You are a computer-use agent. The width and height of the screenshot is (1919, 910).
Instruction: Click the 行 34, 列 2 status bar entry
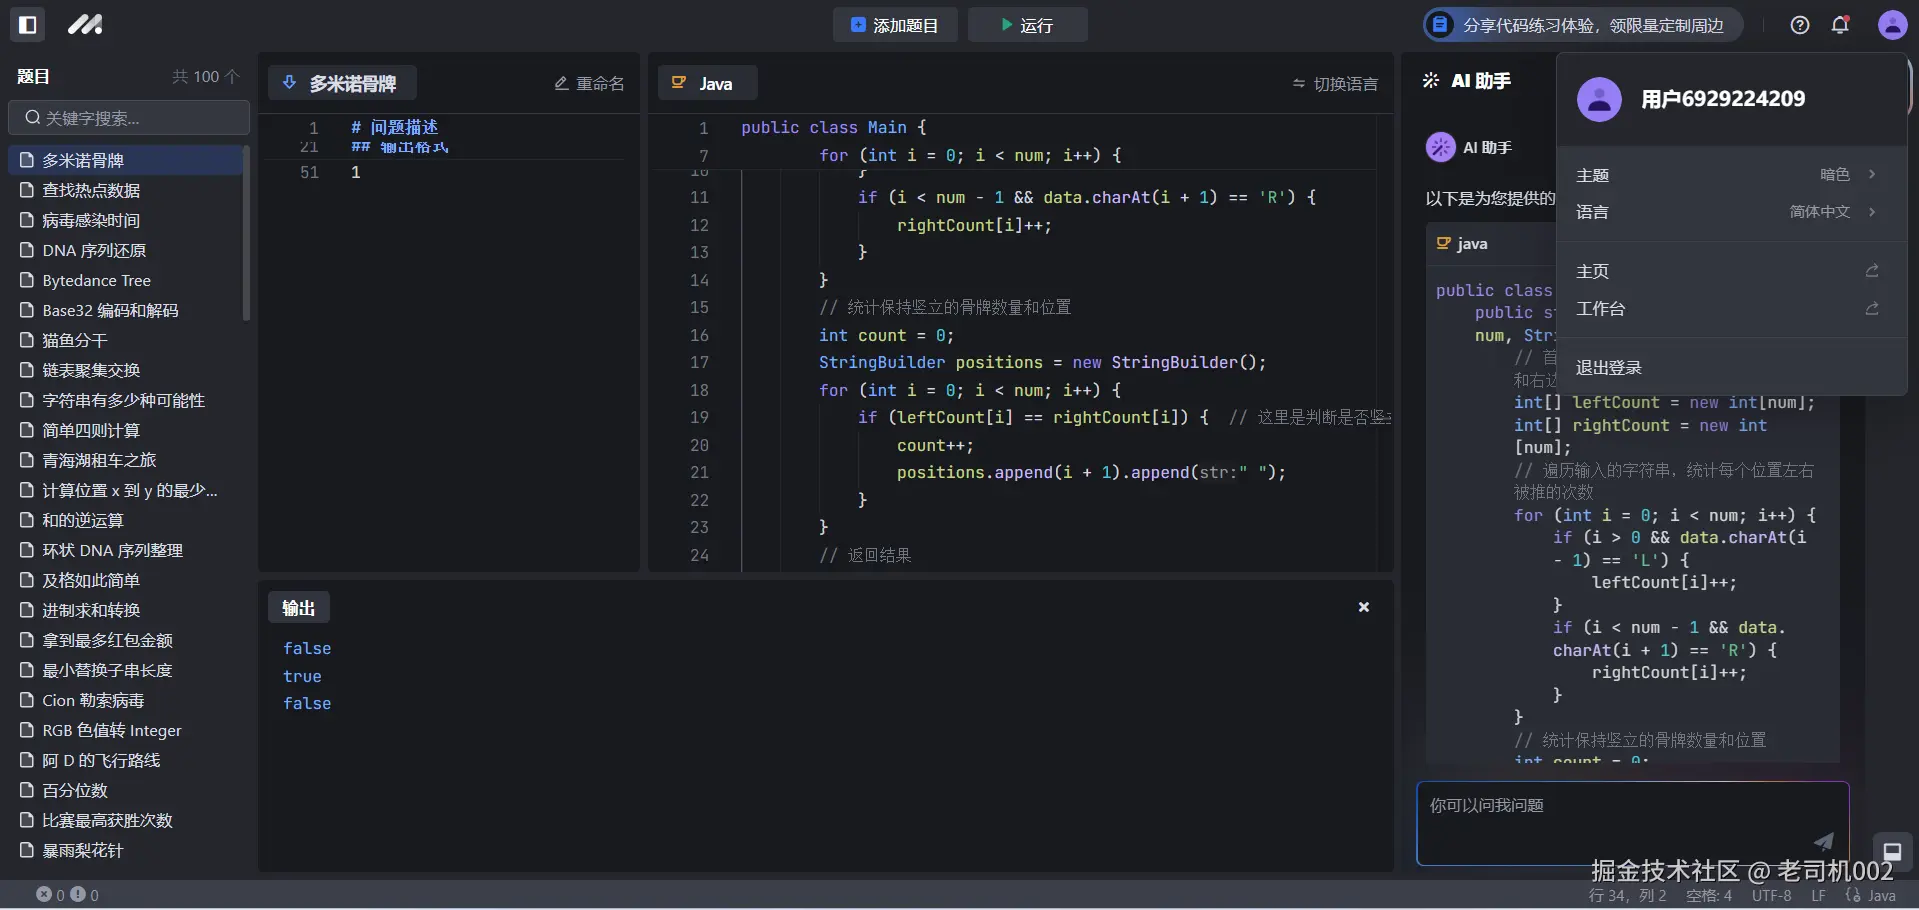point(1627,895)
